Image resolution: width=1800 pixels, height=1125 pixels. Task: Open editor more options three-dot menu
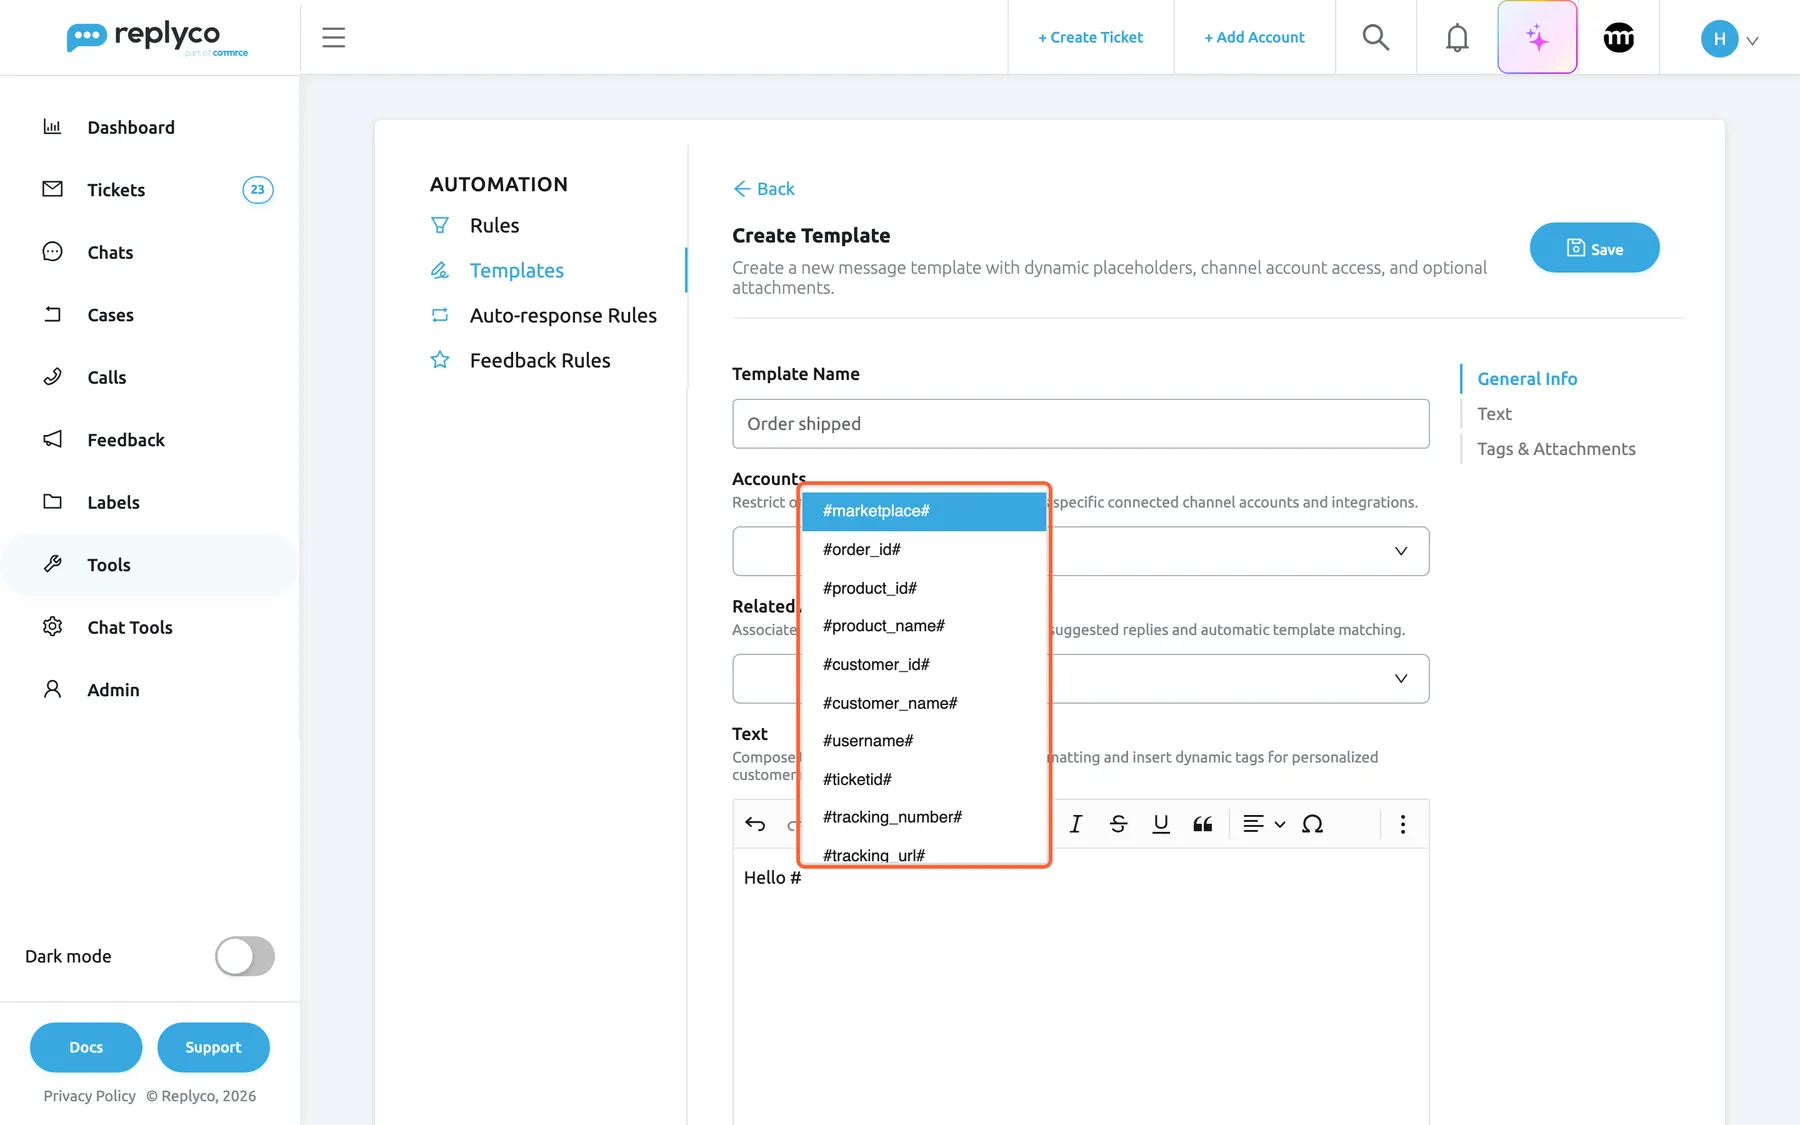coord(1402,824)
